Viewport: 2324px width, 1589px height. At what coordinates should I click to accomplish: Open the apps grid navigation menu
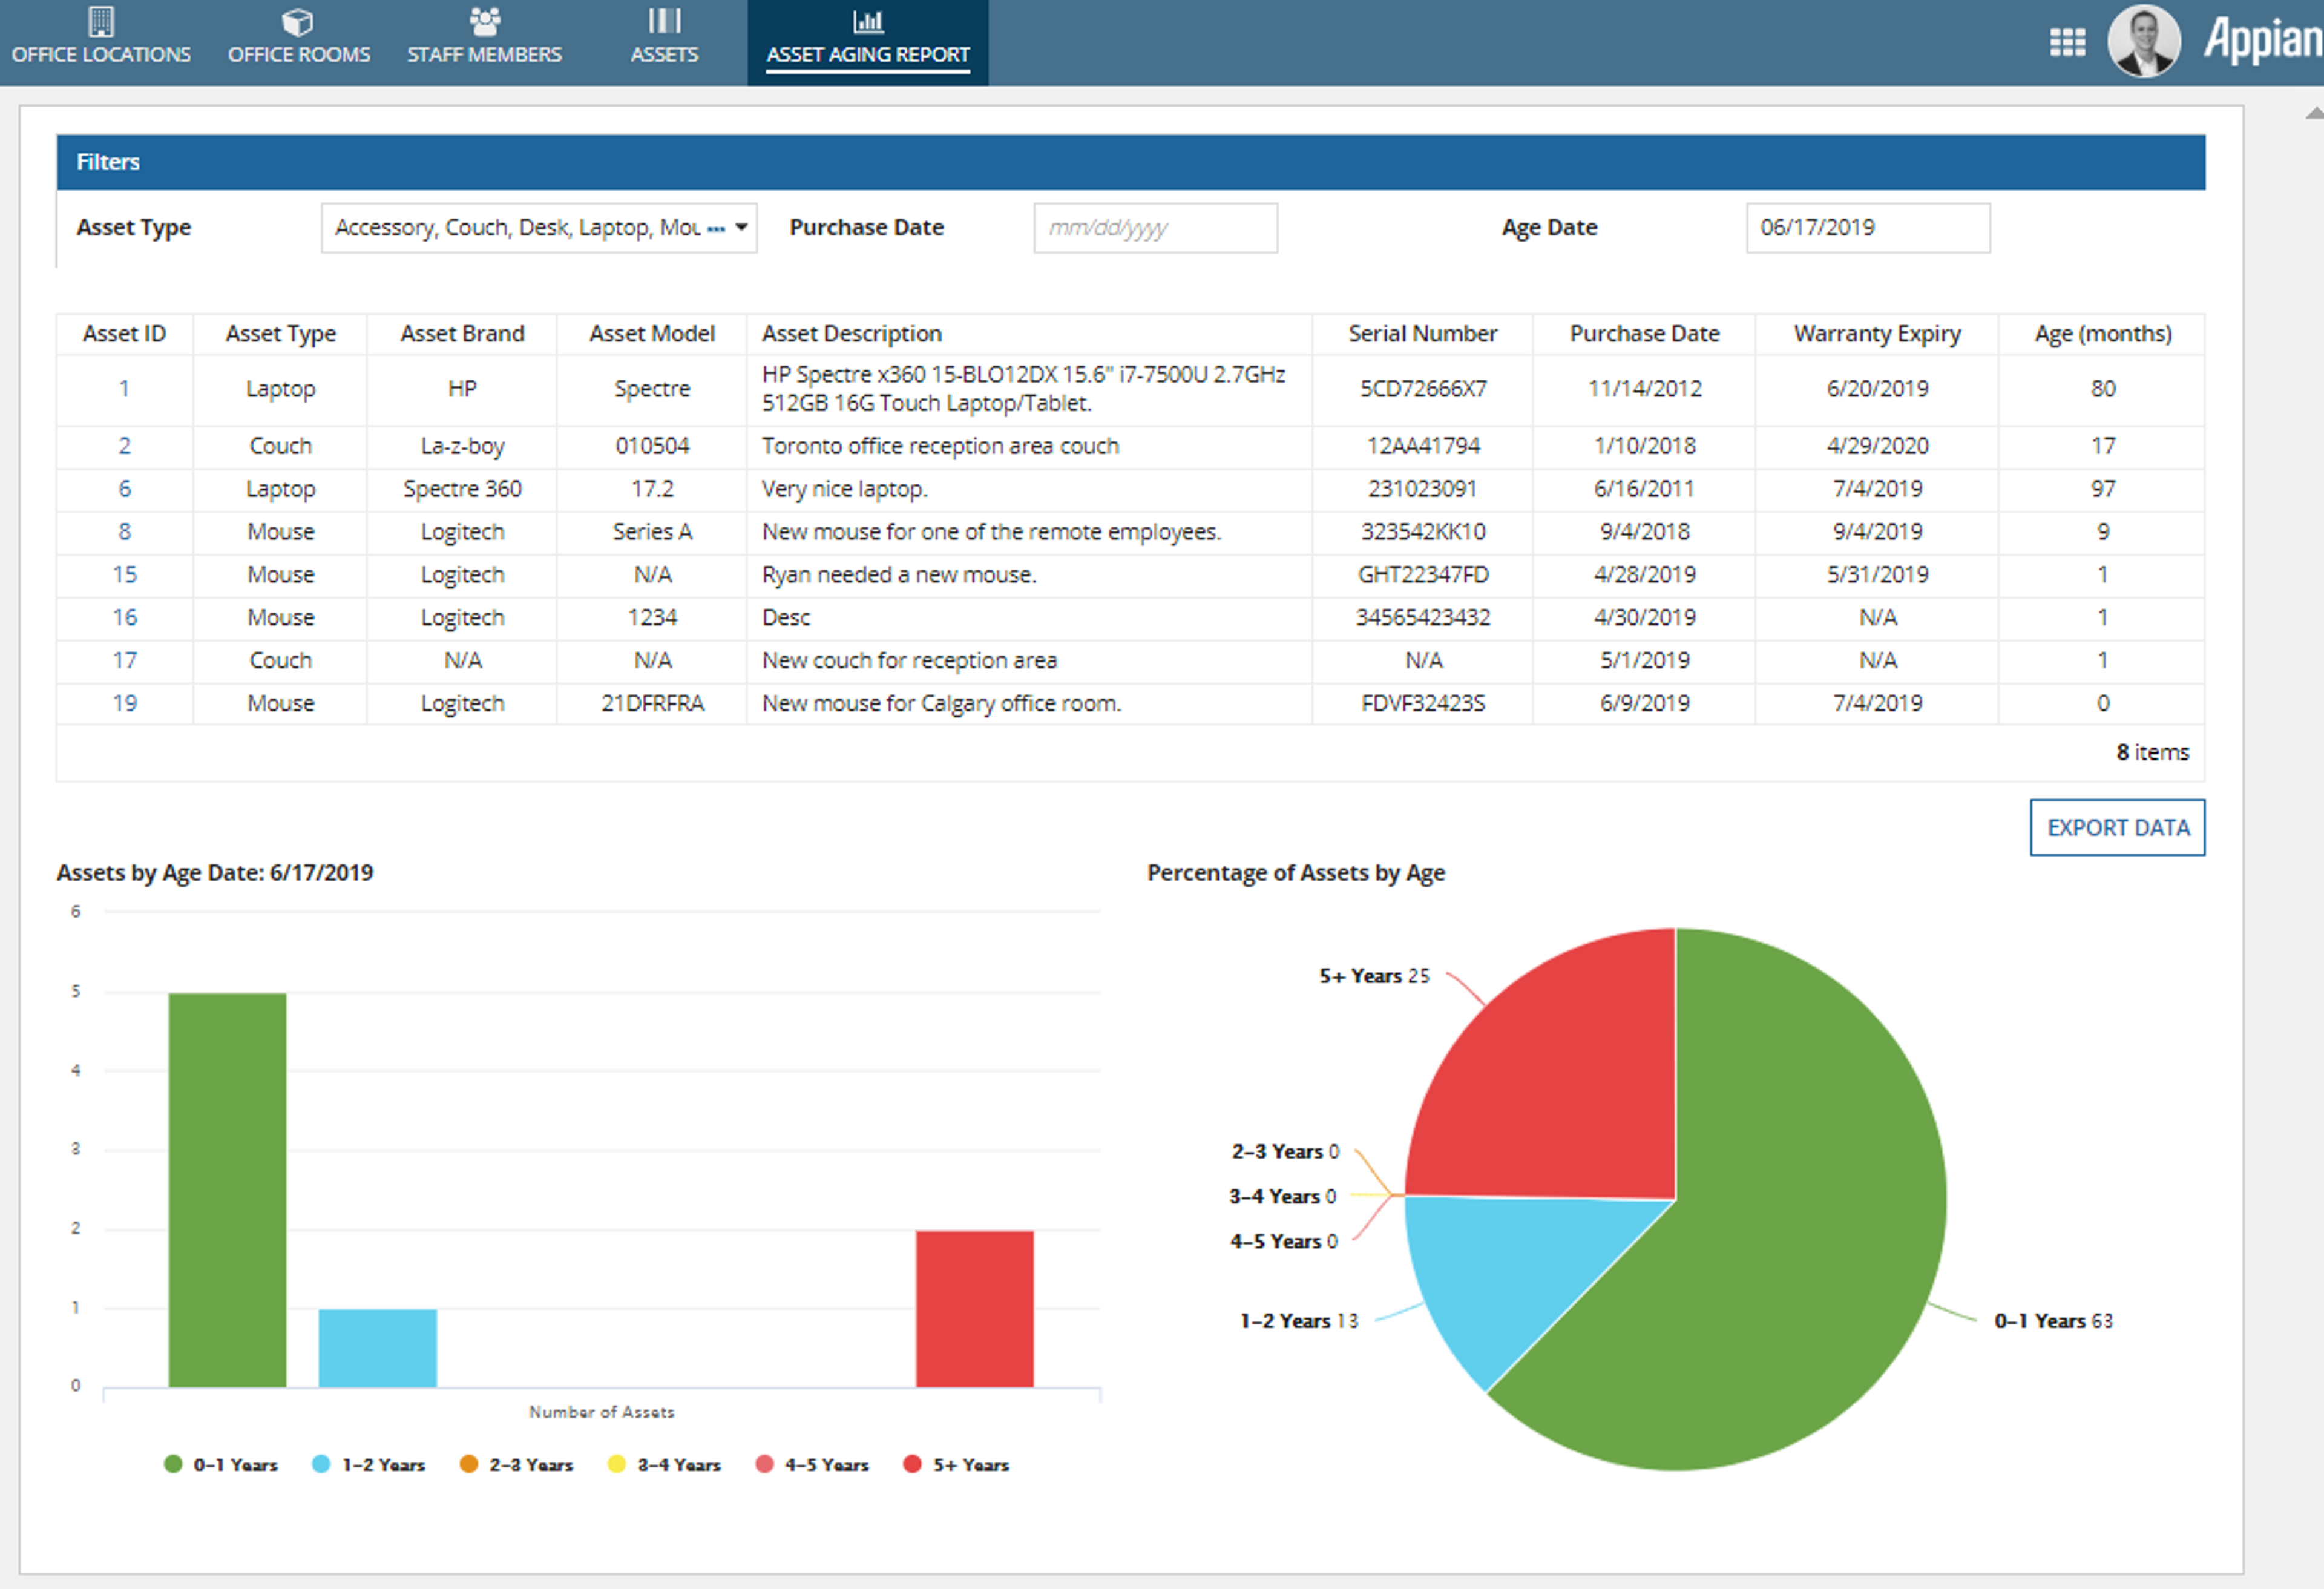click(2067, 42)
